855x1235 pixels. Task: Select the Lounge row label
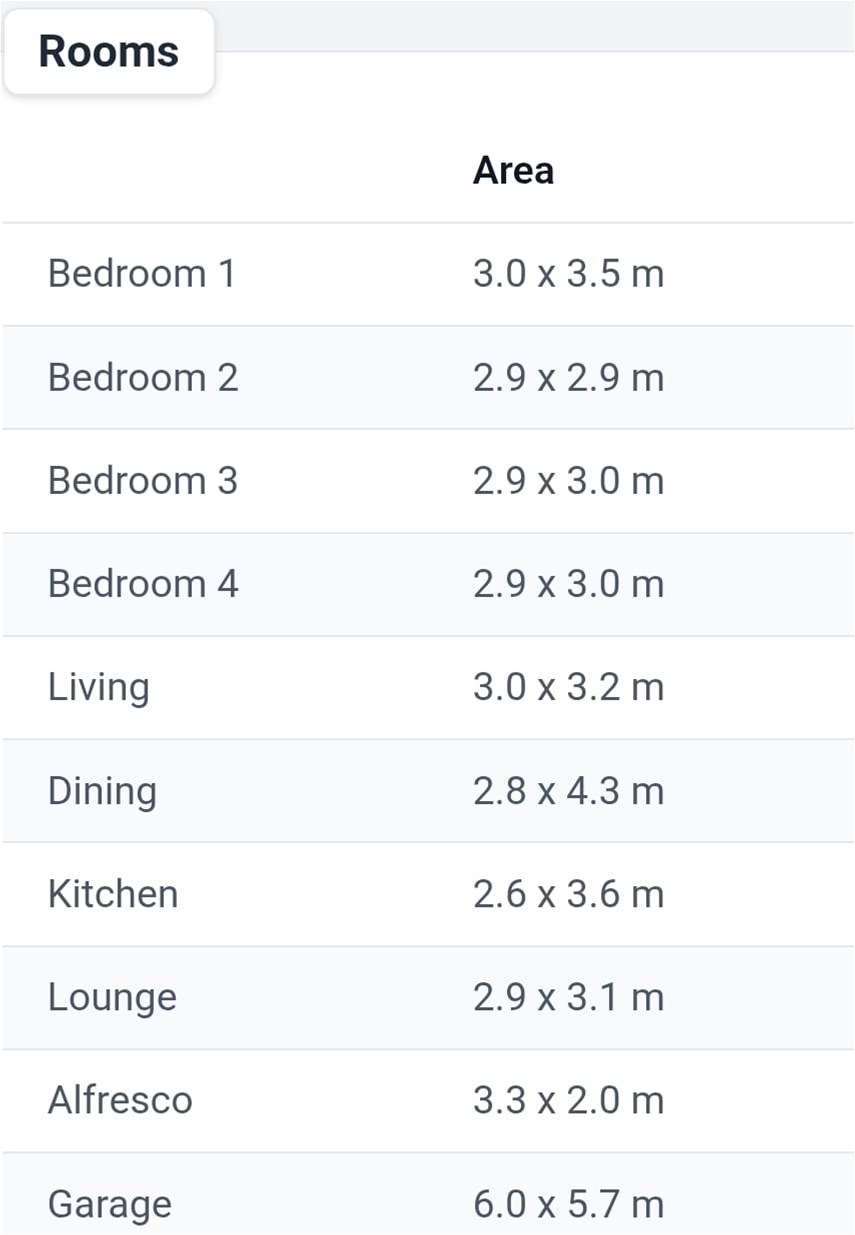tap(112, 998)
